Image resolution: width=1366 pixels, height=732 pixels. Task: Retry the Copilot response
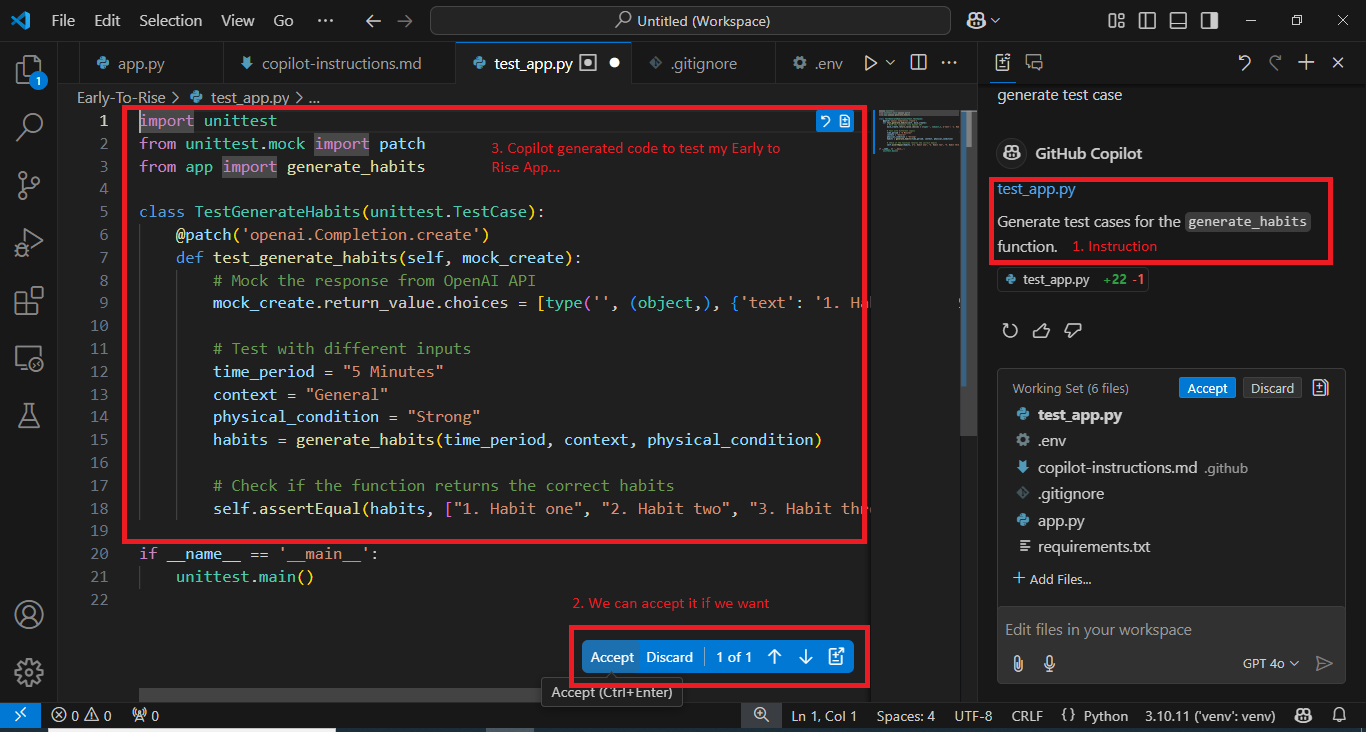pyautogui.click(x=1010, y=330)
